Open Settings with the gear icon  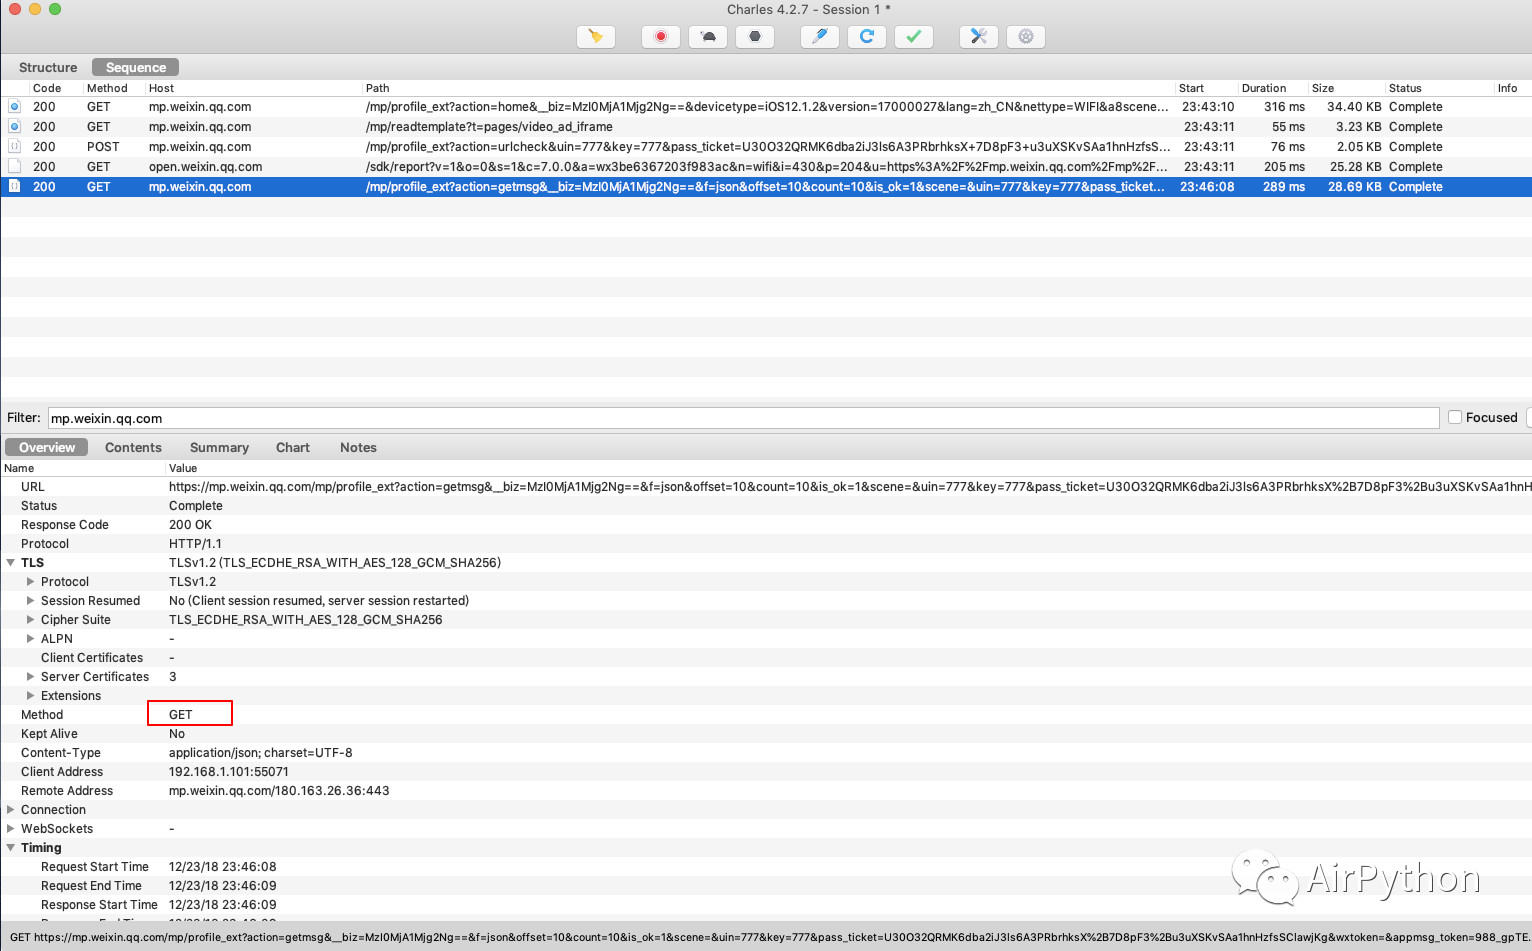(x=1026, y=37)
